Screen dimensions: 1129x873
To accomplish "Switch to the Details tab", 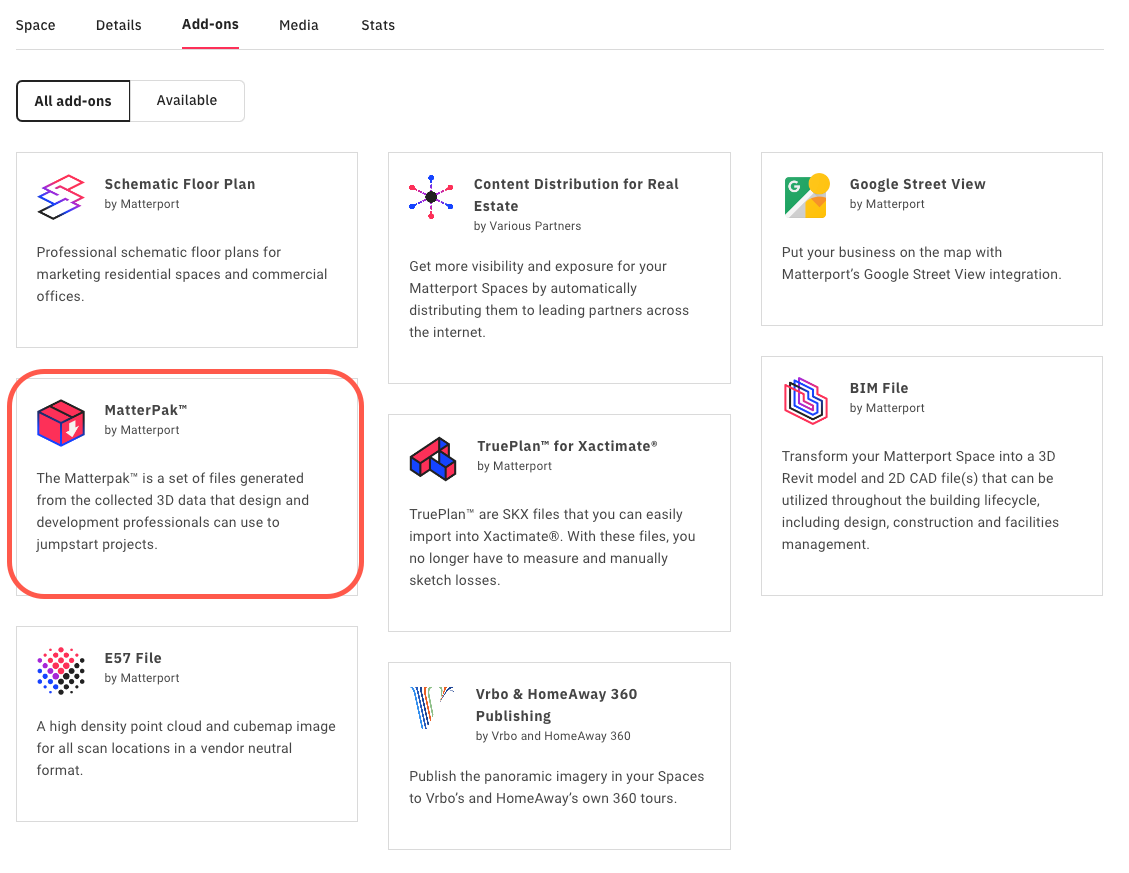I will (x=119, y=25).
